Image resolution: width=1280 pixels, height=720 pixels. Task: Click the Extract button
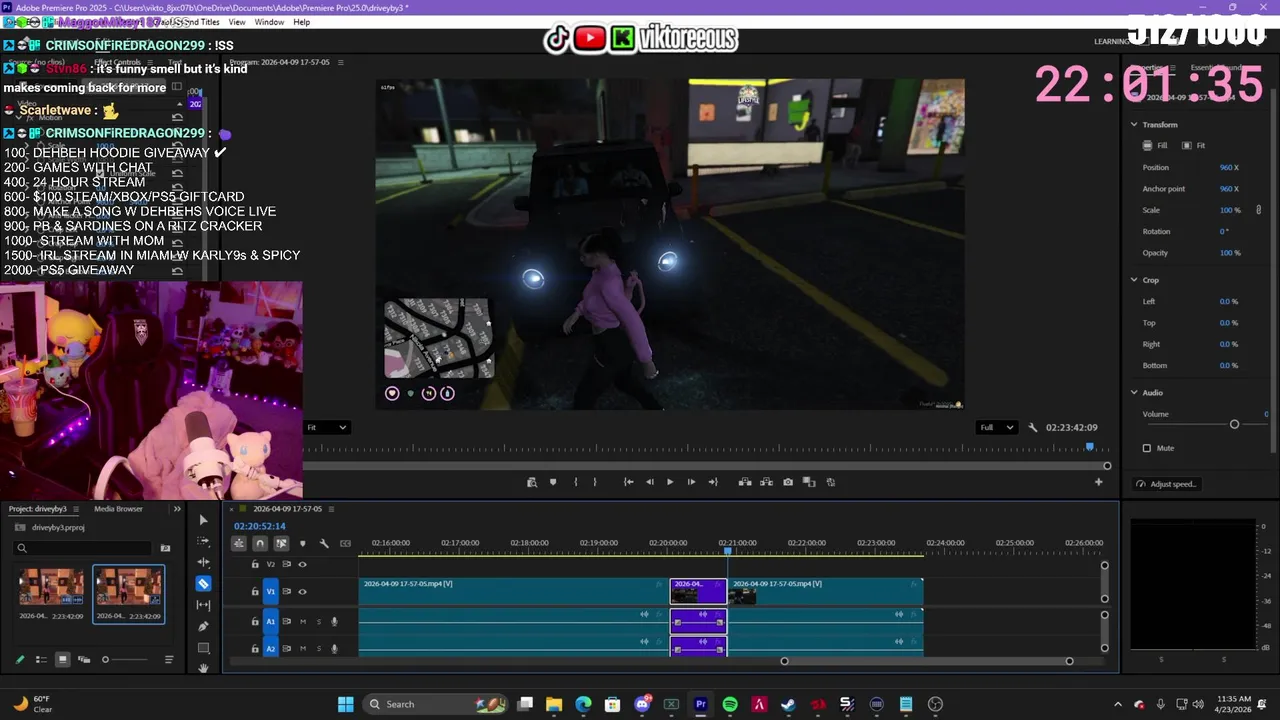click(766, 482)
